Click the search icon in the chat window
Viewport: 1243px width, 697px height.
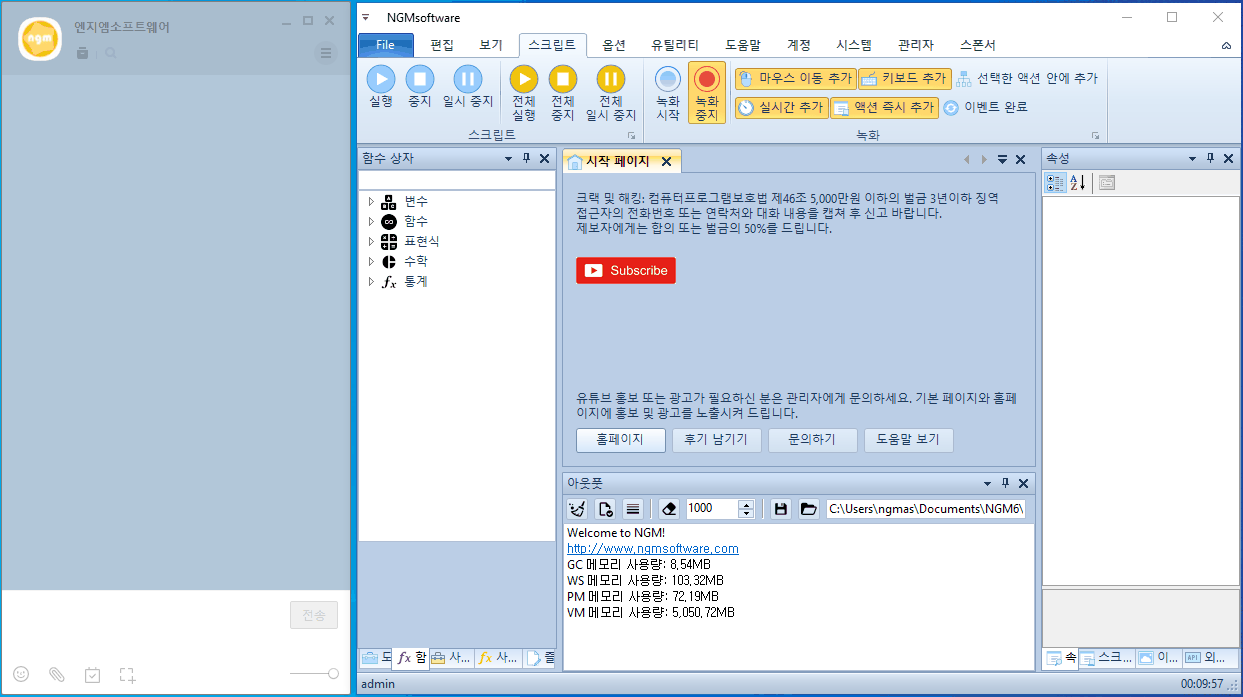[111, 53]
